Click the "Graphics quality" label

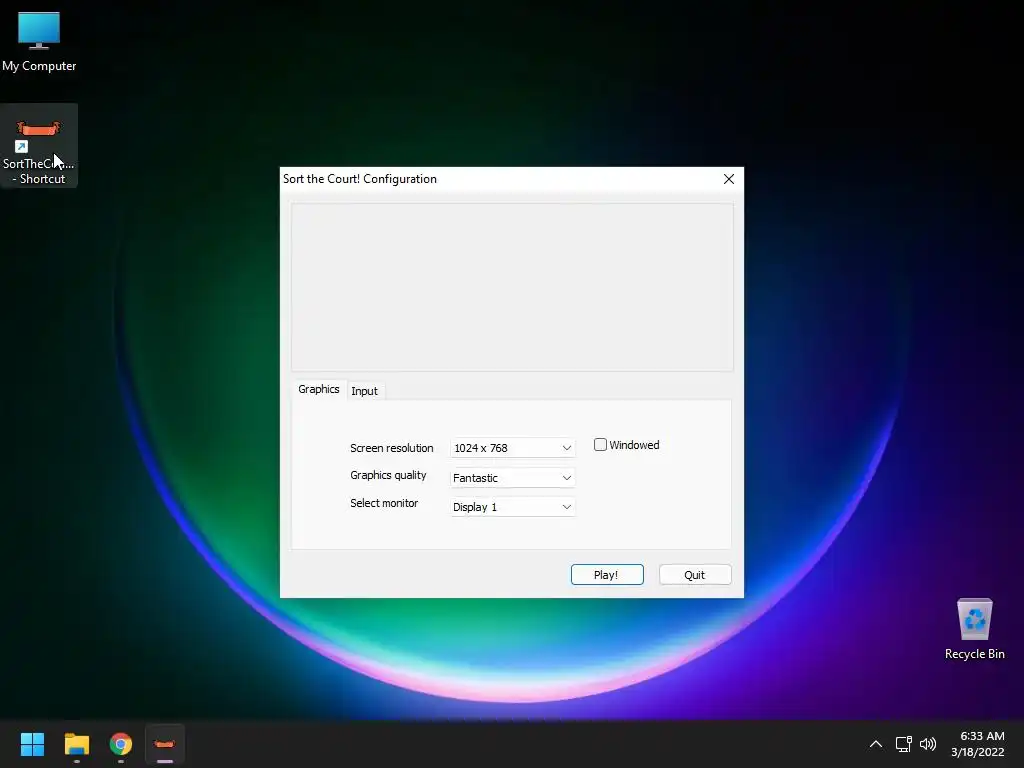(388, 475)
